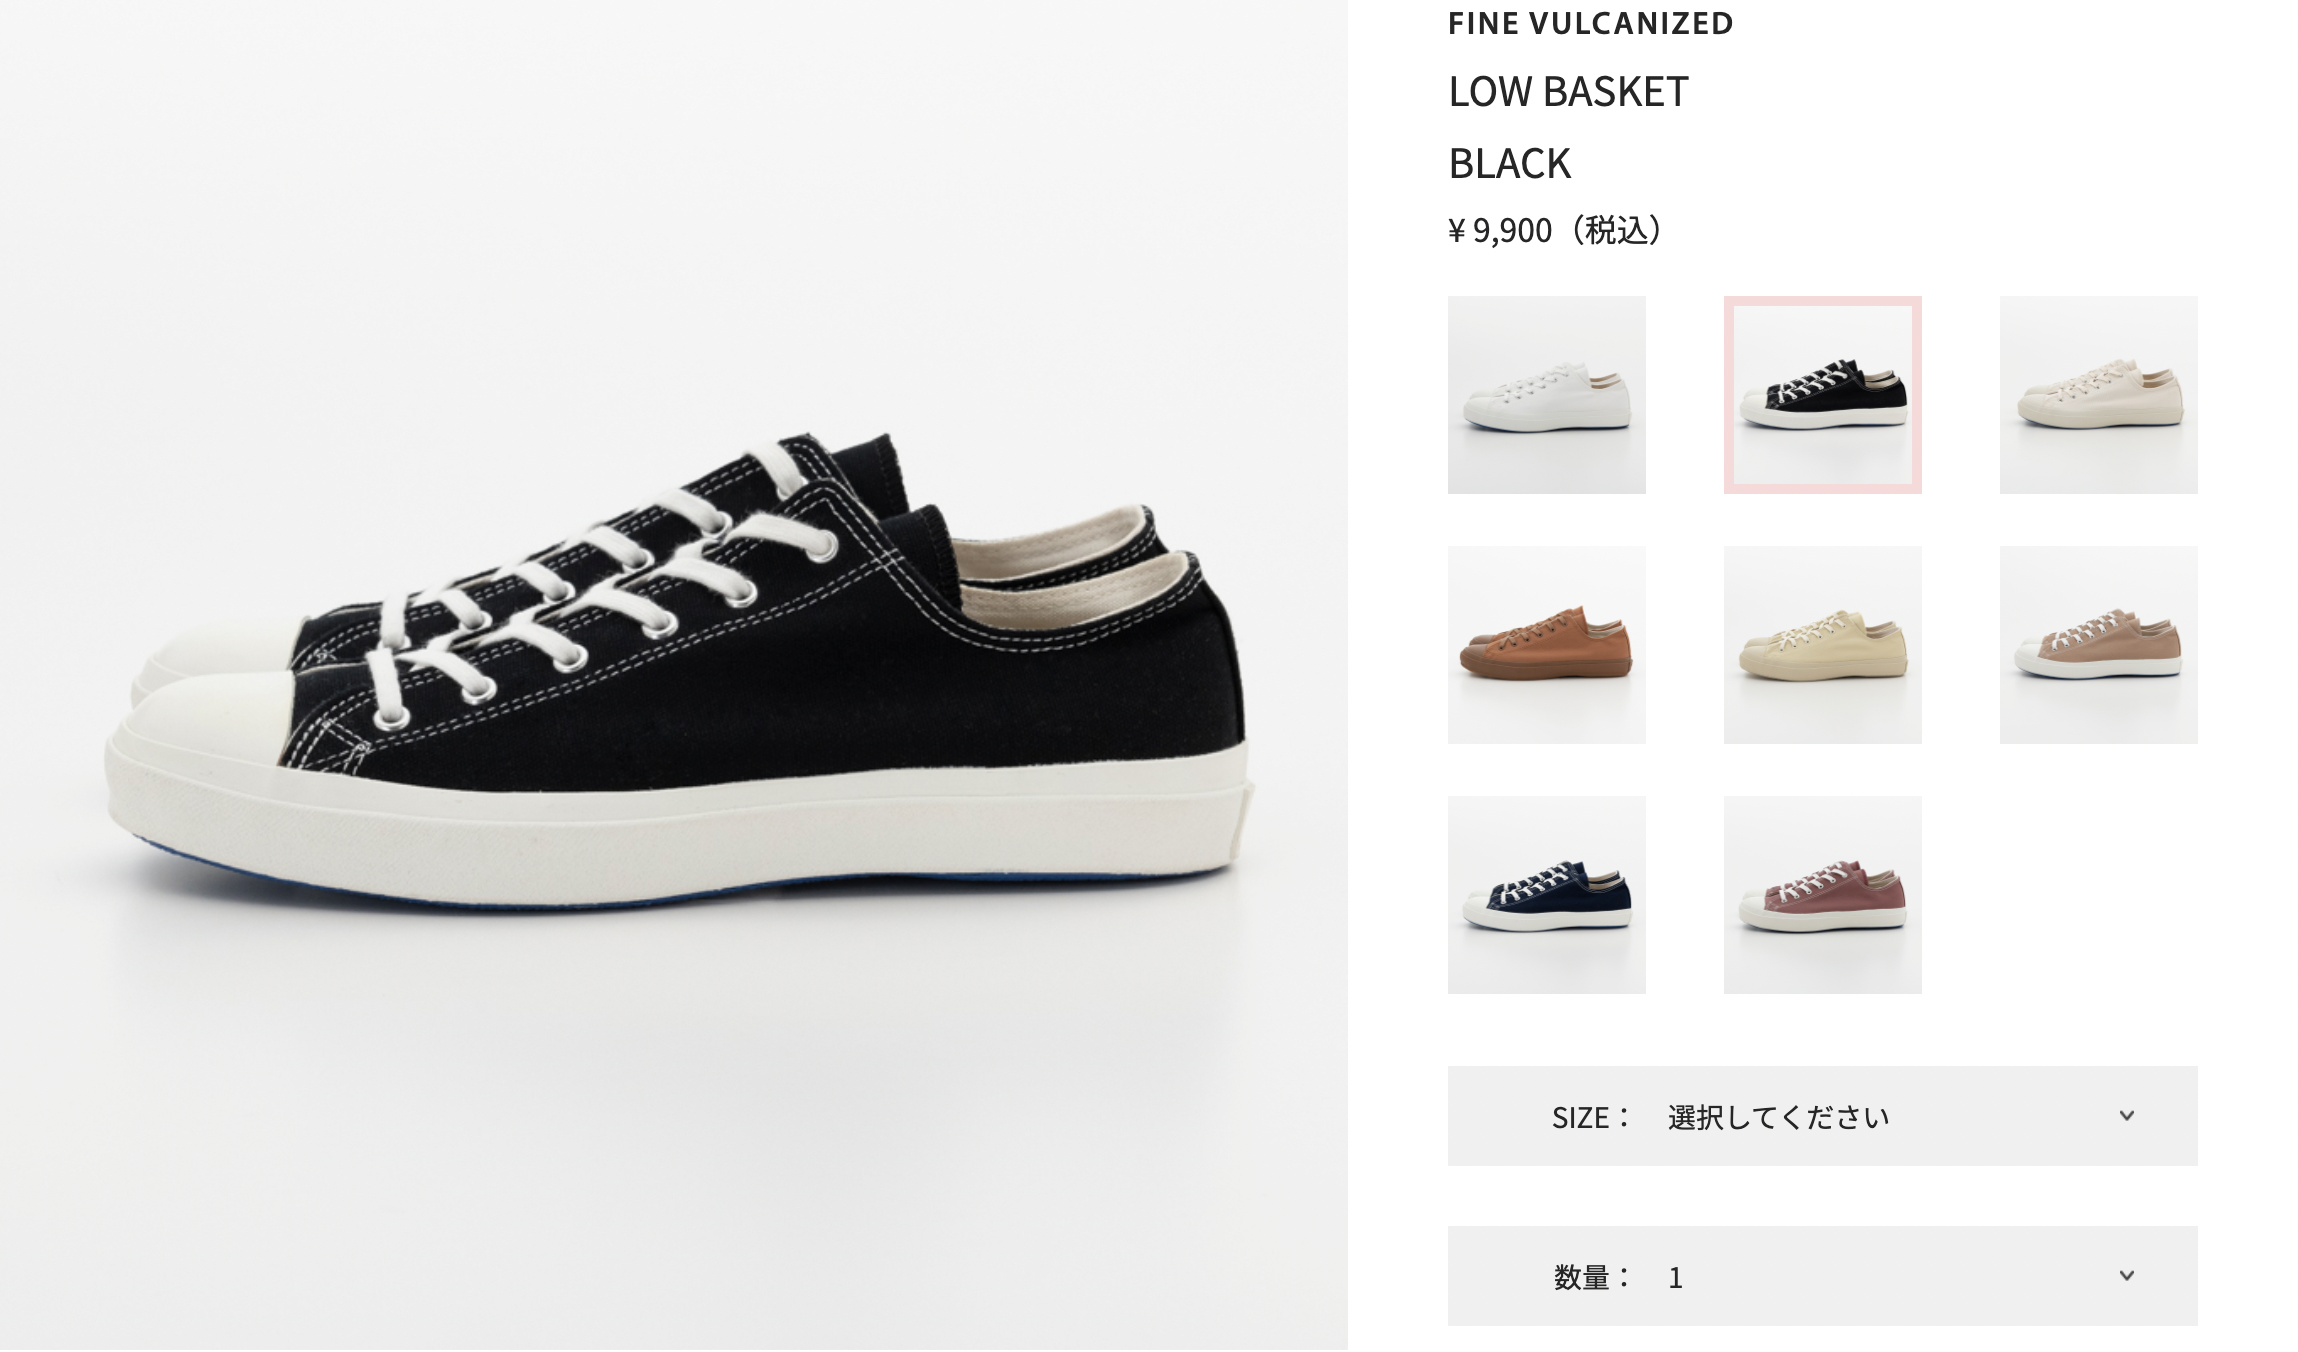The image size is (2298, 1352).
Task: Choose the dusty rose sneaker thumbnail
Action: point(1822,895)
